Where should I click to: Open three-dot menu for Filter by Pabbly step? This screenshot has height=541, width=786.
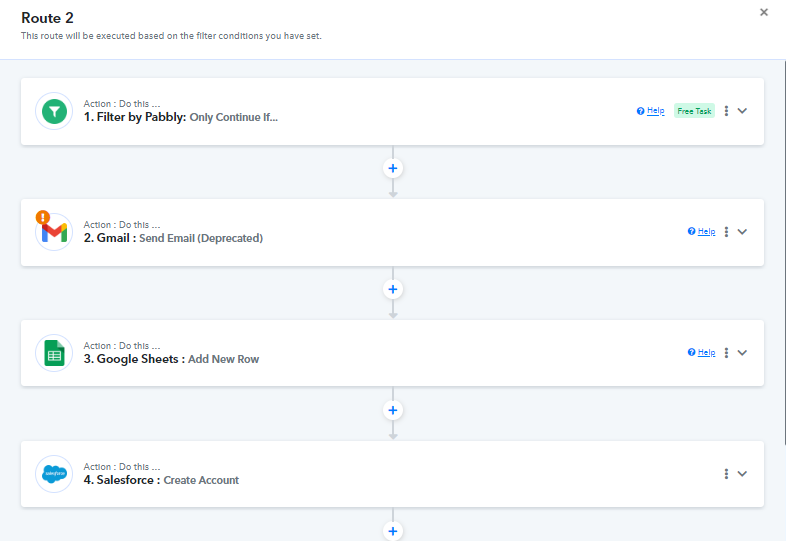pos(726,111)
